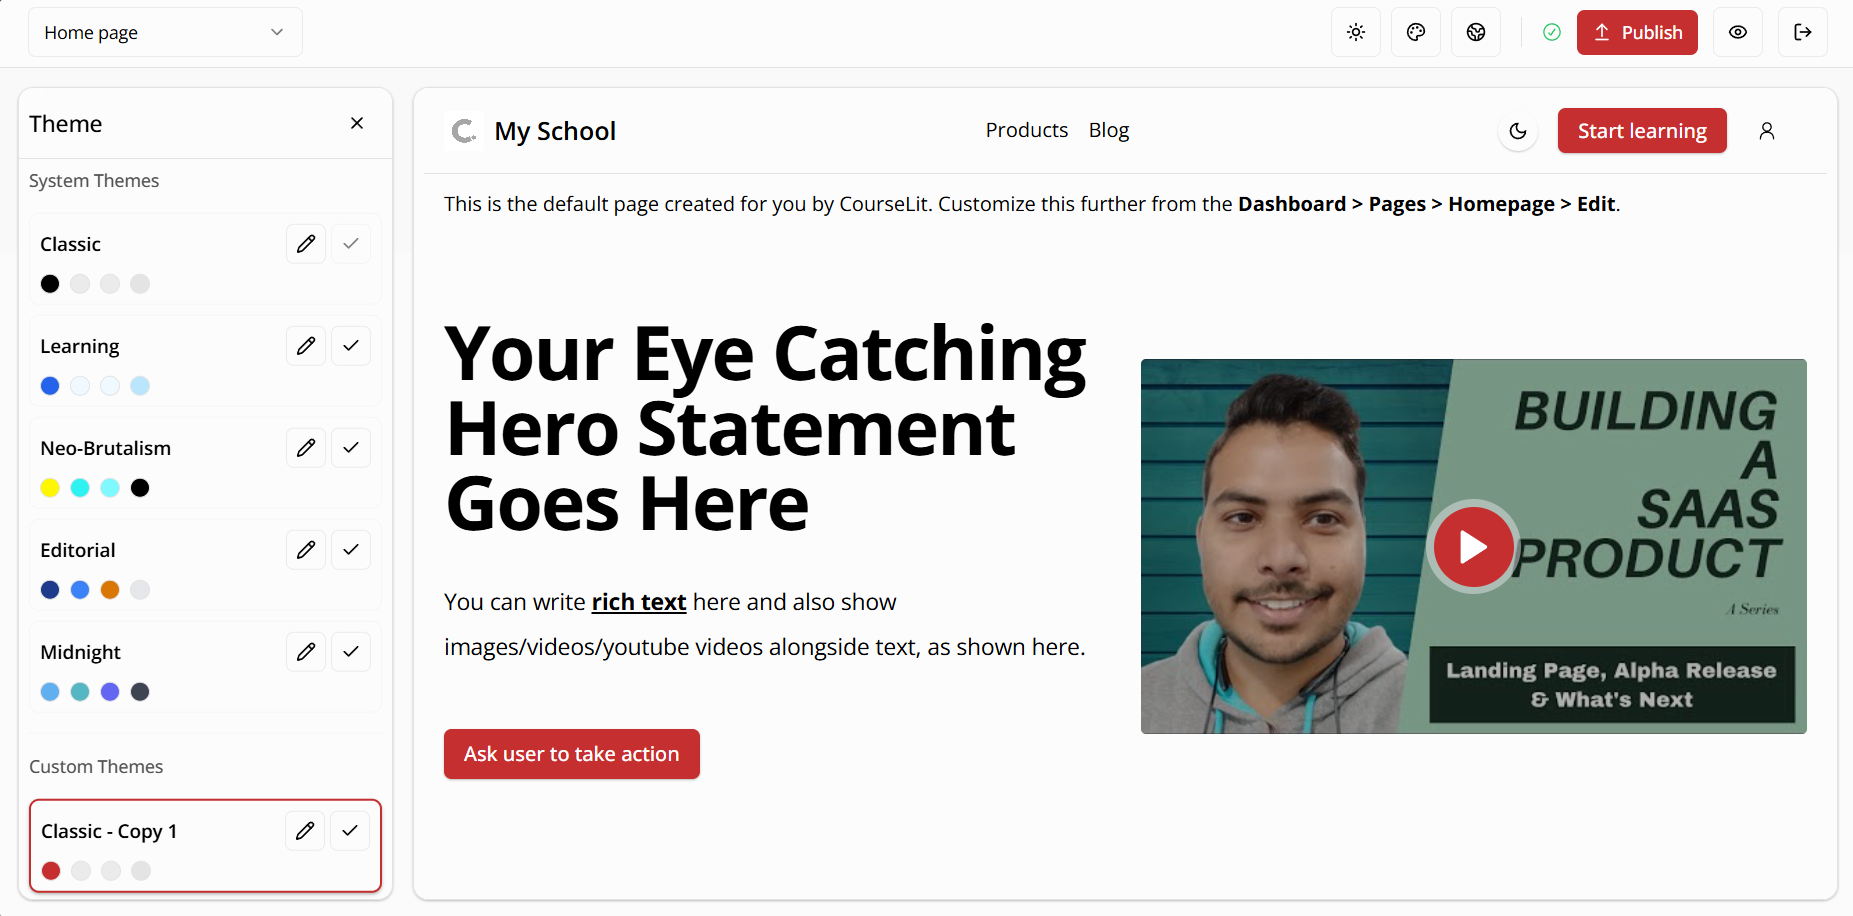
Task: Click the sun icon in top toolbar
Action: (1355, 32)
